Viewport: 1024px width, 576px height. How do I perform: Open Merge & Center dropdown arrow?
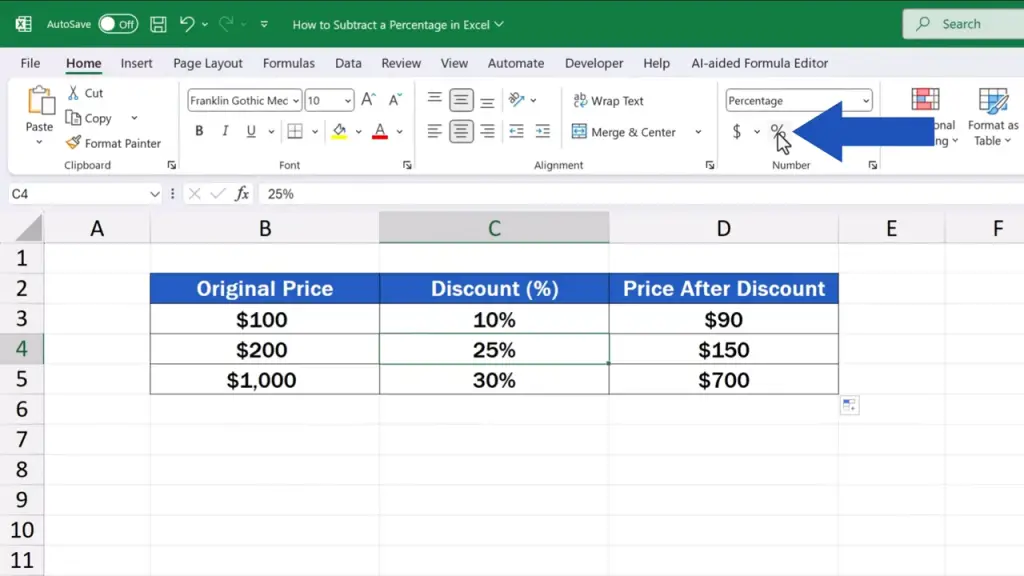pyautogui.click(x=698, y=132)
